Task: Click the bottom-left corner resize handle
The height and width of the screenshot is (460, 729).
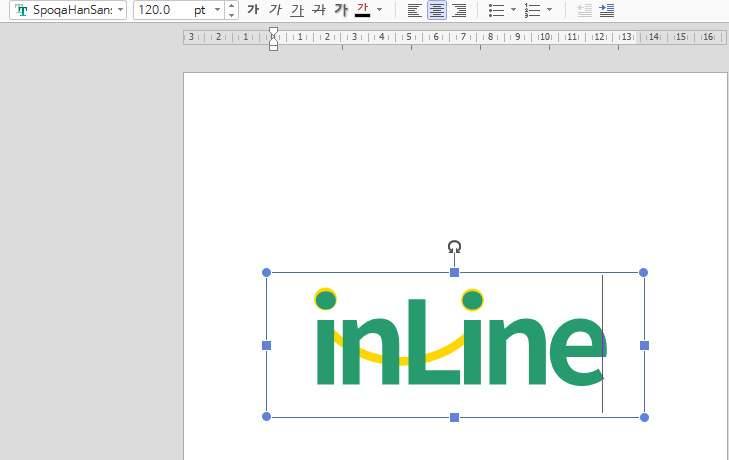Action: (x=266, y=416)
